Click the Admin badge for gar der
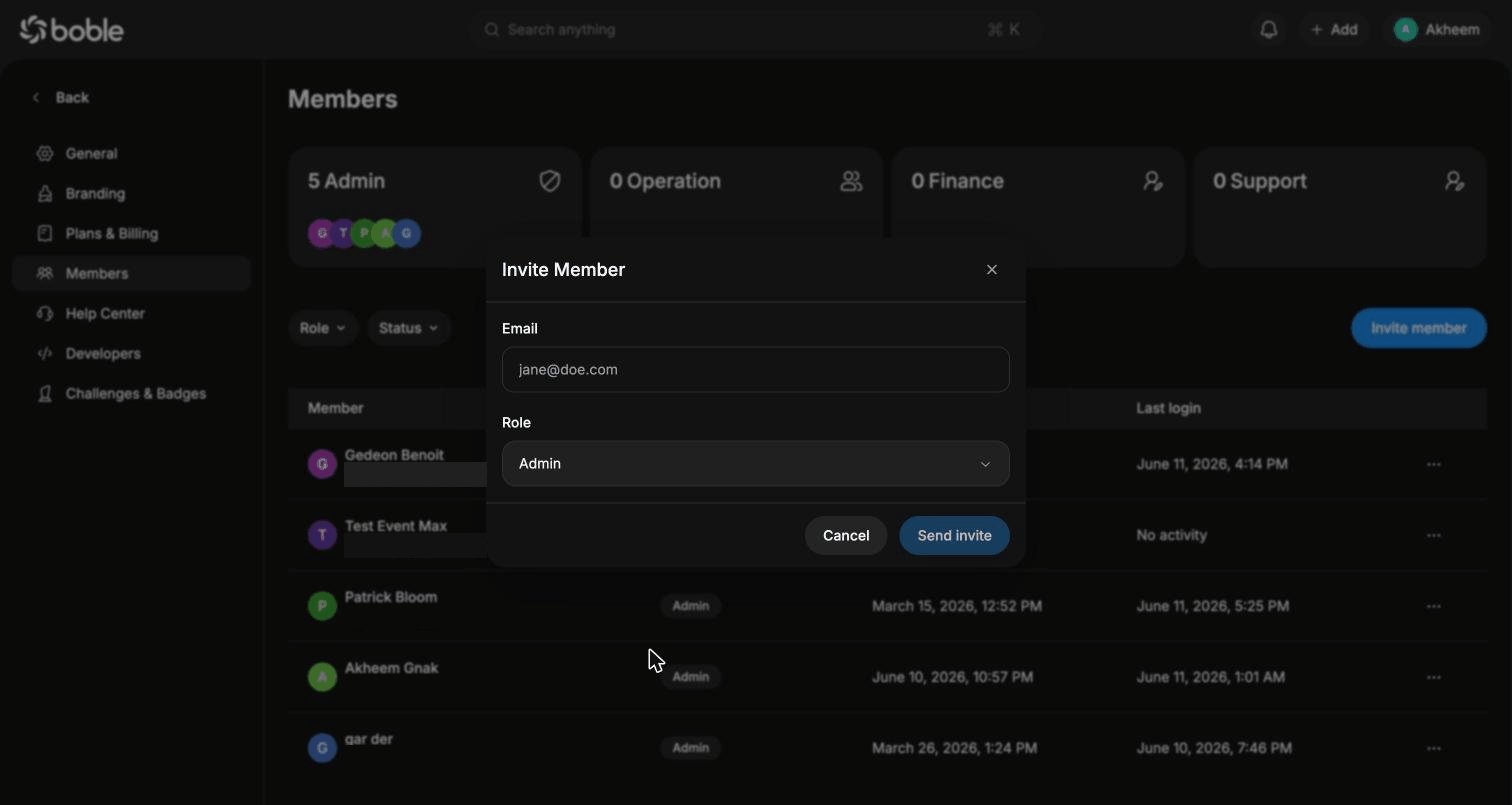1512x805 pixels. tap(691, 748)
